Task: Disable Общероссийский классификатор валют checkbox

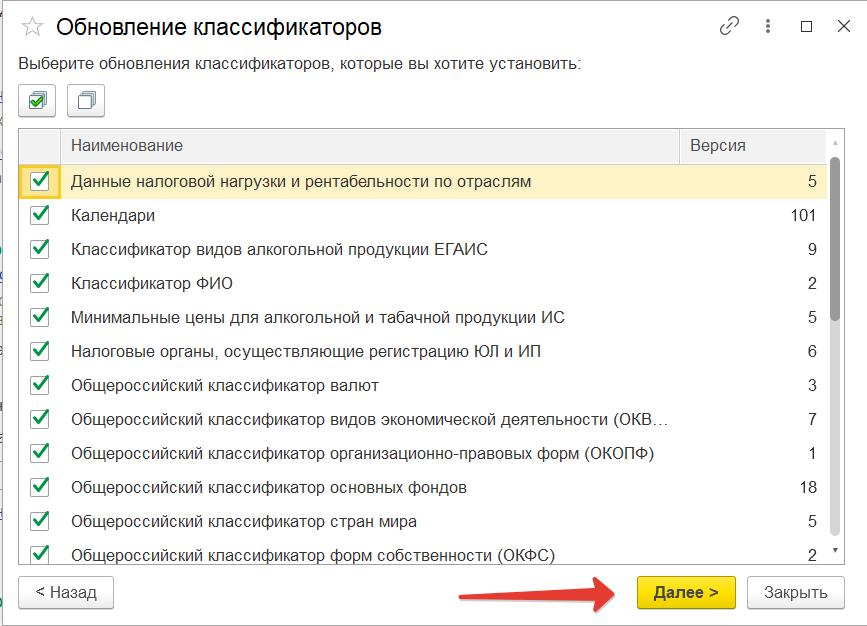Action: tap(40, 385)
